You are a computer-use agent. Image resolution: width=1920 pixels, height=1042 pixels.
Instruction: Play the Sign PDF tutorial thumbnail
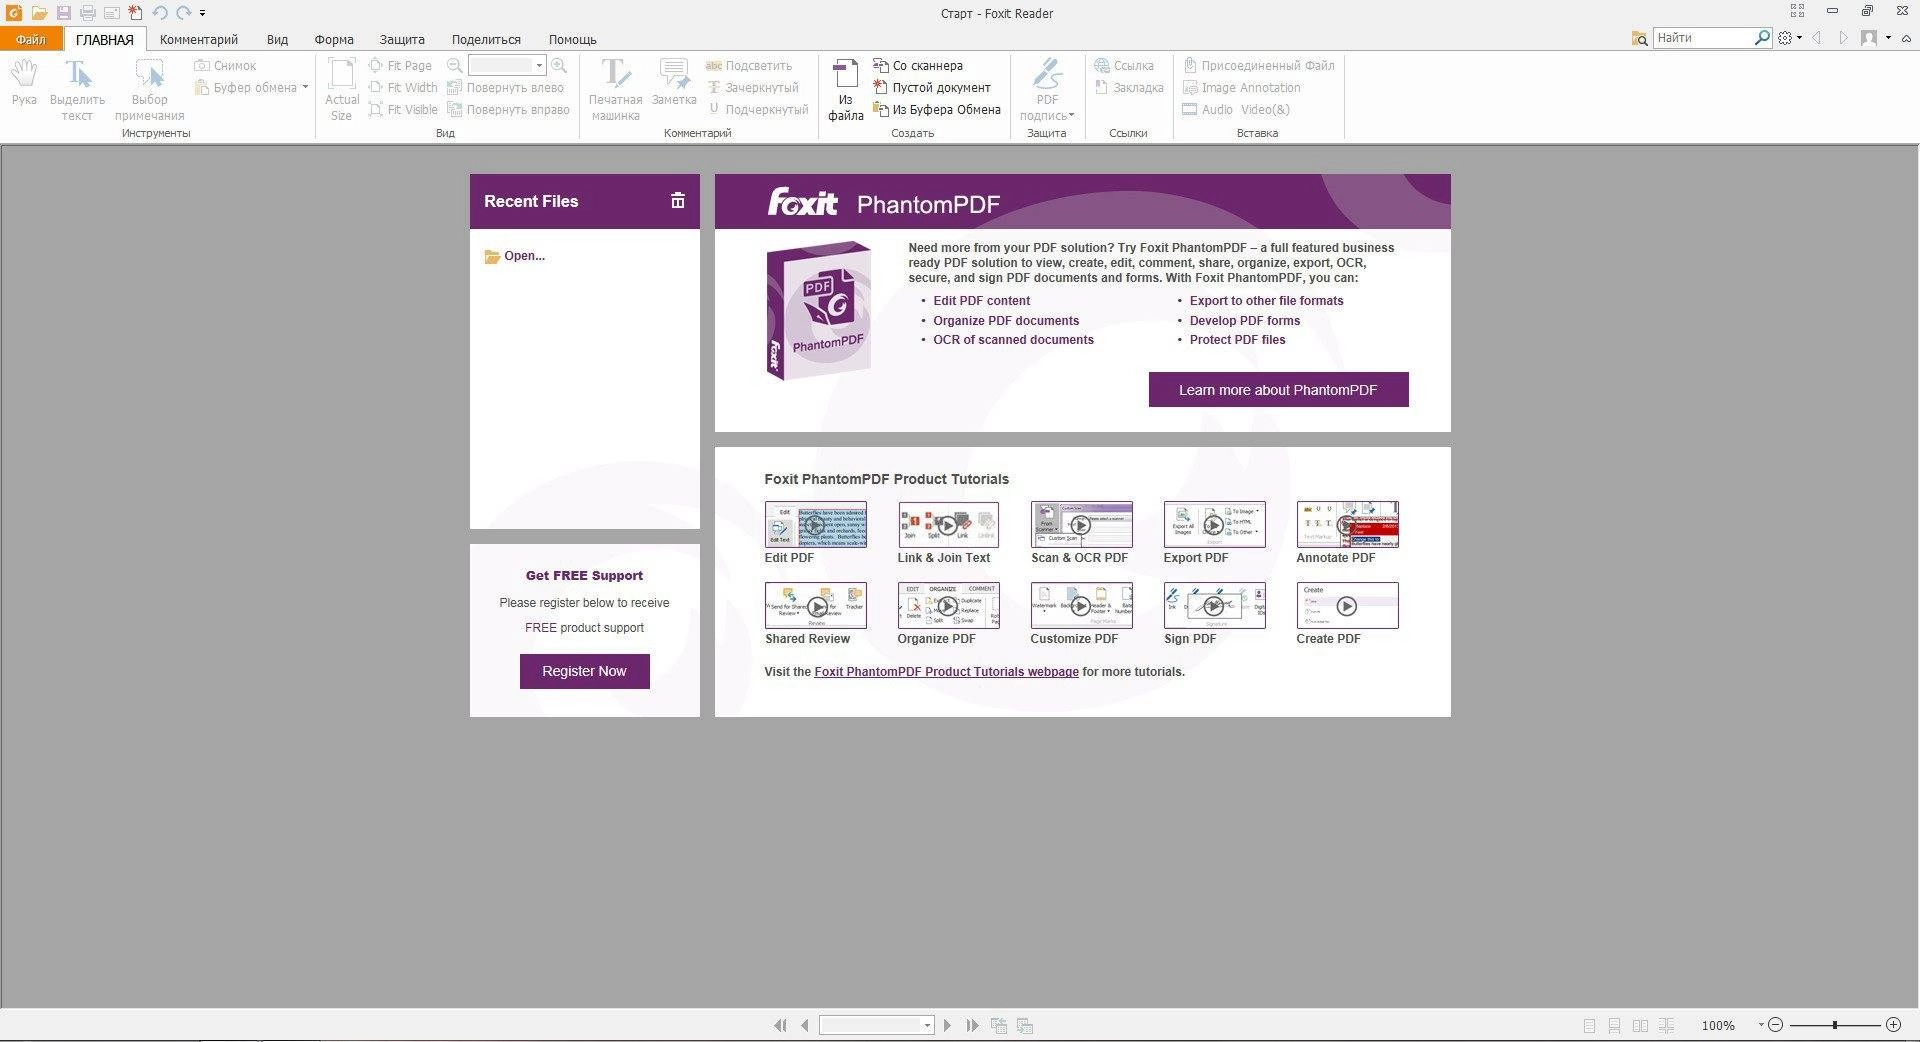point(1214,606)
